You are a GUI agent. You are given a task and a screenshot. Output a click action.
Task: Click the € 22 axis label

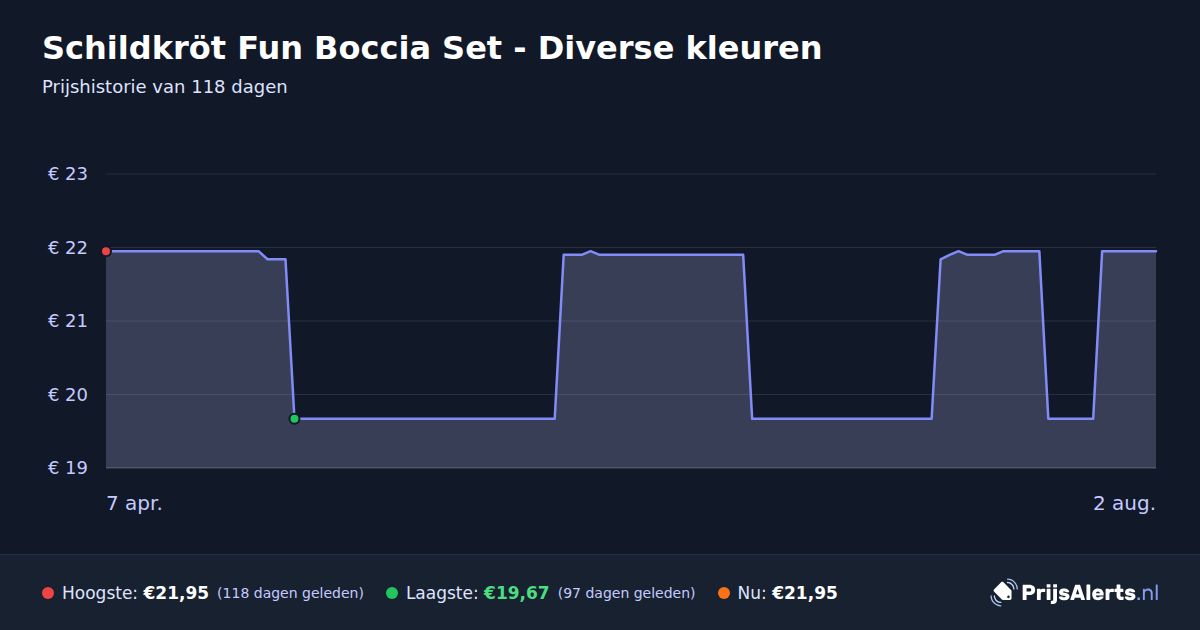pos(68,248)
